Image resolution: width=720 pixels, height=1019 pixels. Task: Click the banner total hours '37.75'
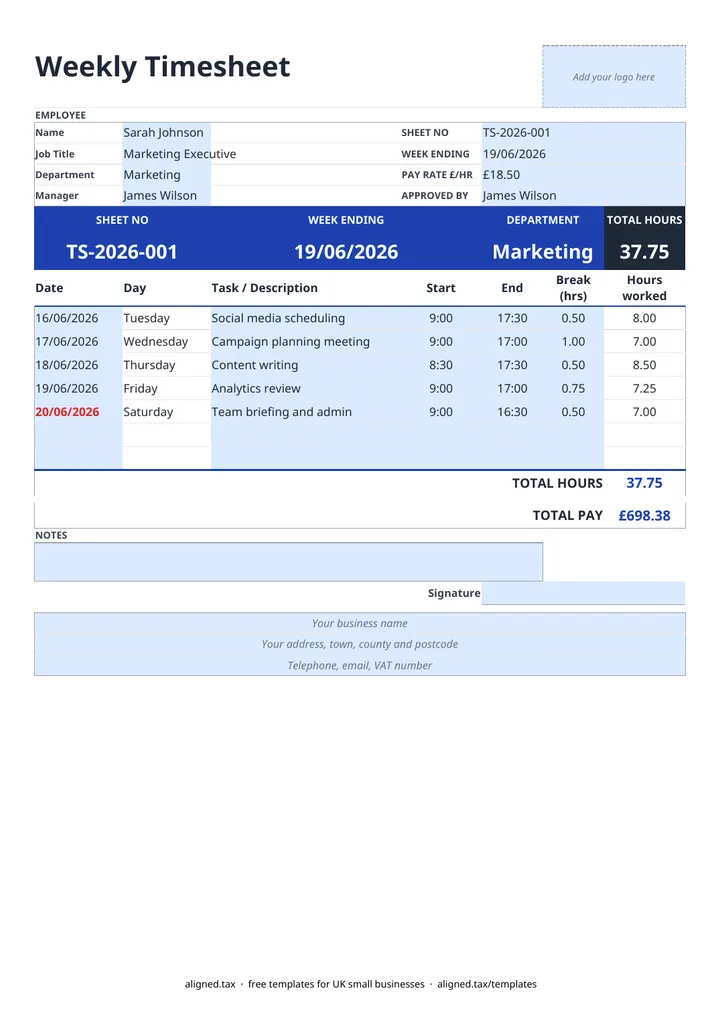click(x=644, y=252)
